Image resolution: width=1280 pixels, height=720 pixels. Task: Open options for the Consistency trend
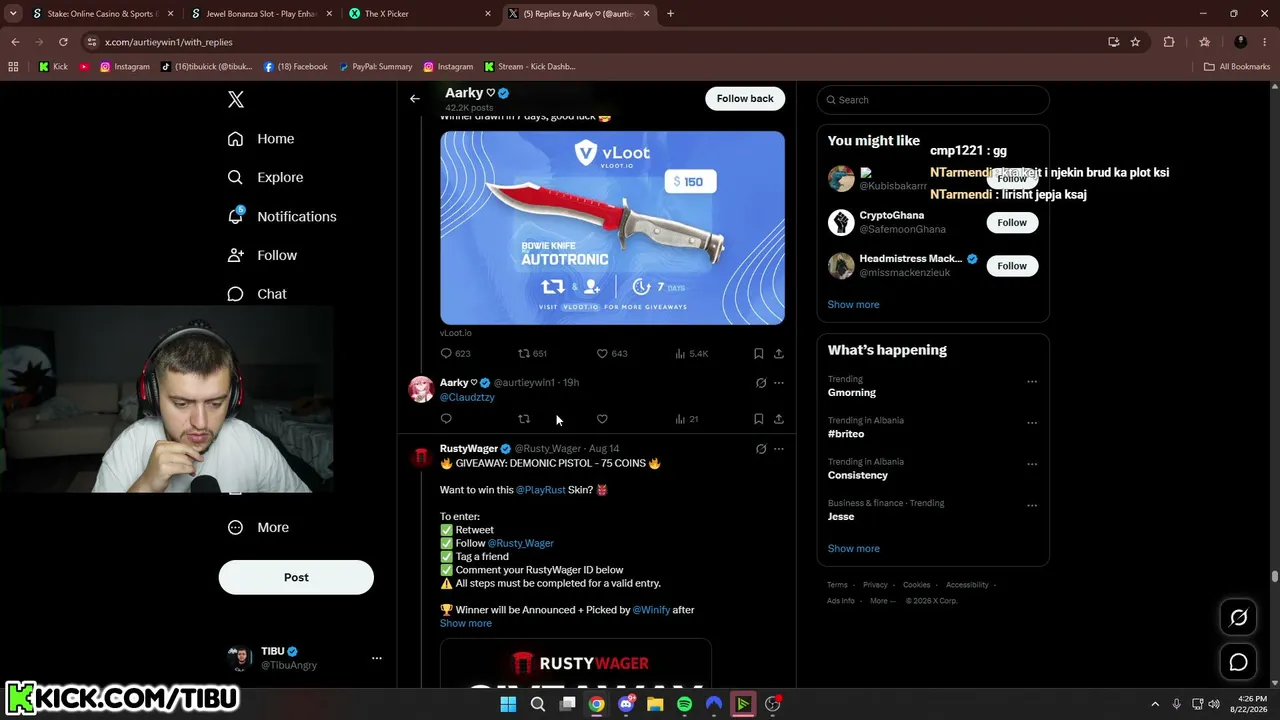tap(1032, 464)
